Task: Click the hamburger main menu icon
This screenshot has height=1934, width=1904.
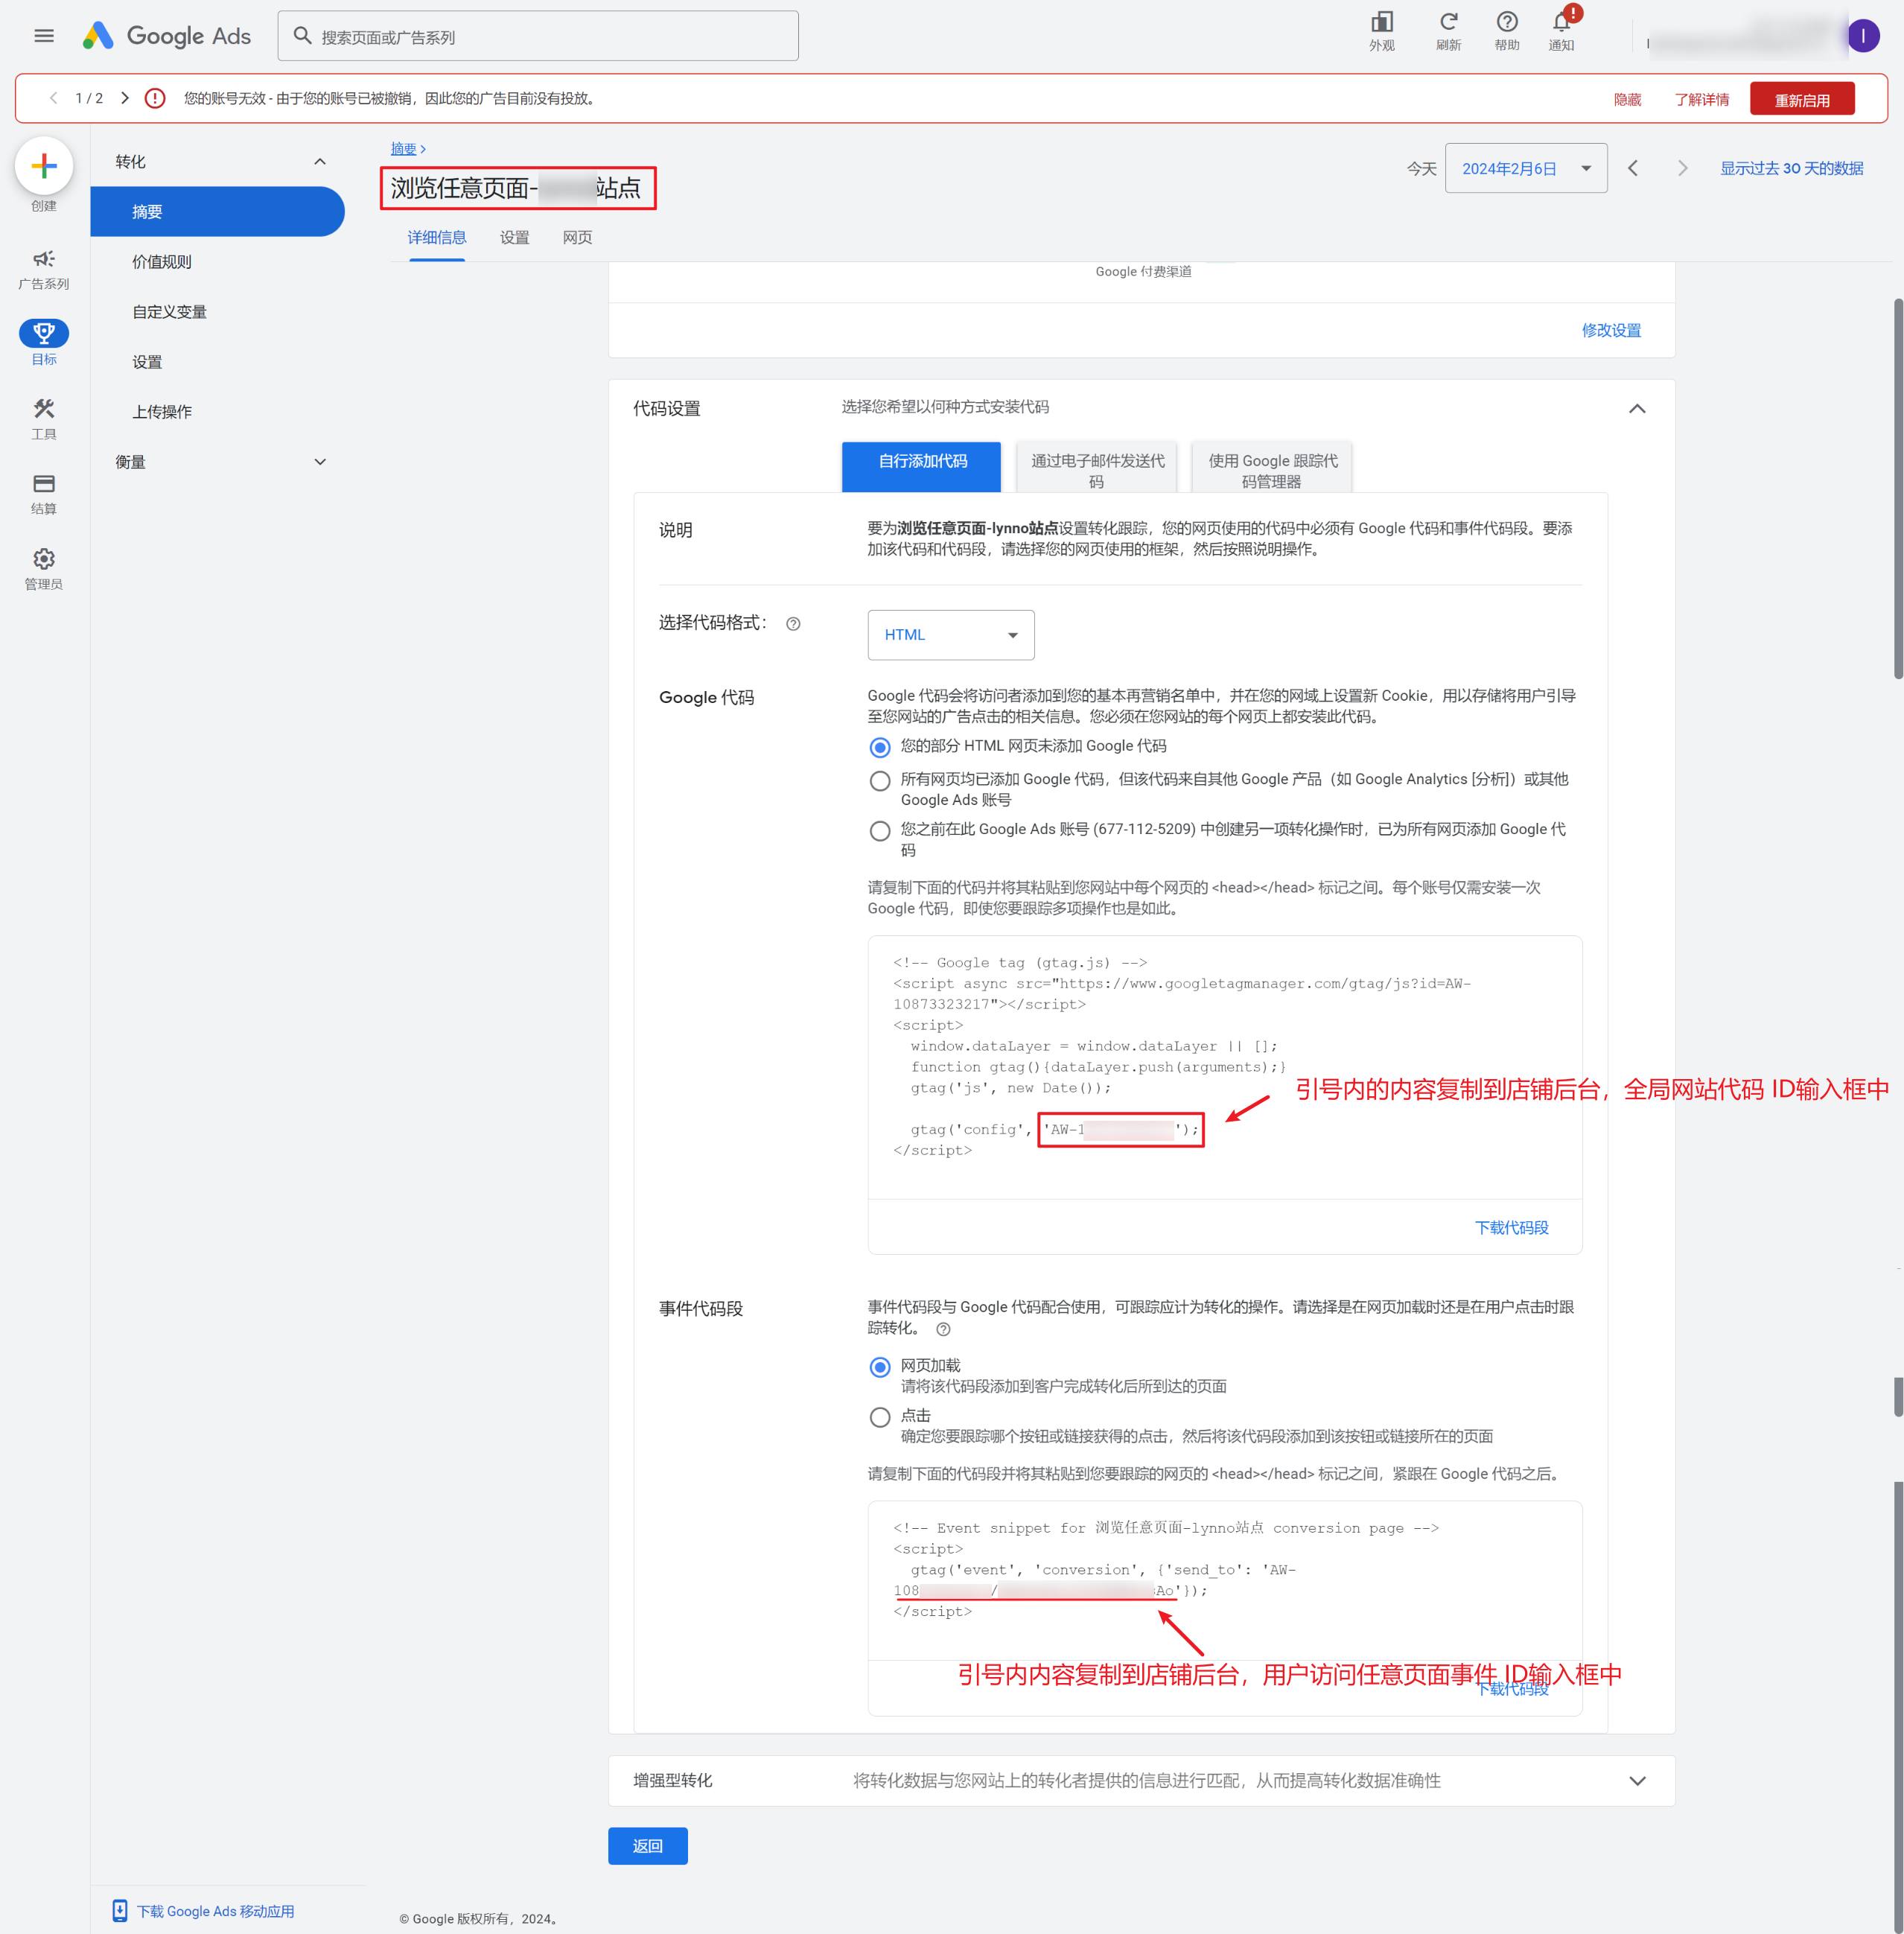Action: click(44, 36)
